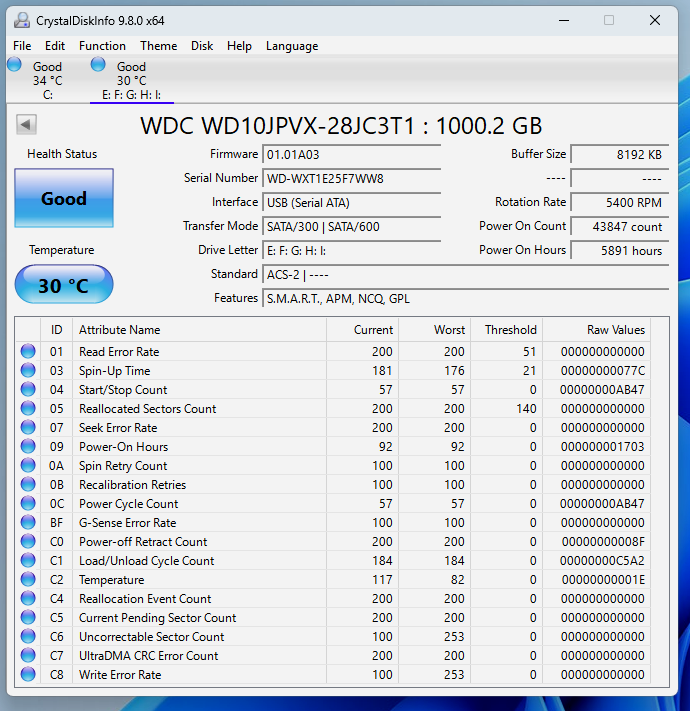Click raw value 0000000077C in Spin-Up Time row
Screen dimensions: 690x711
603,370
